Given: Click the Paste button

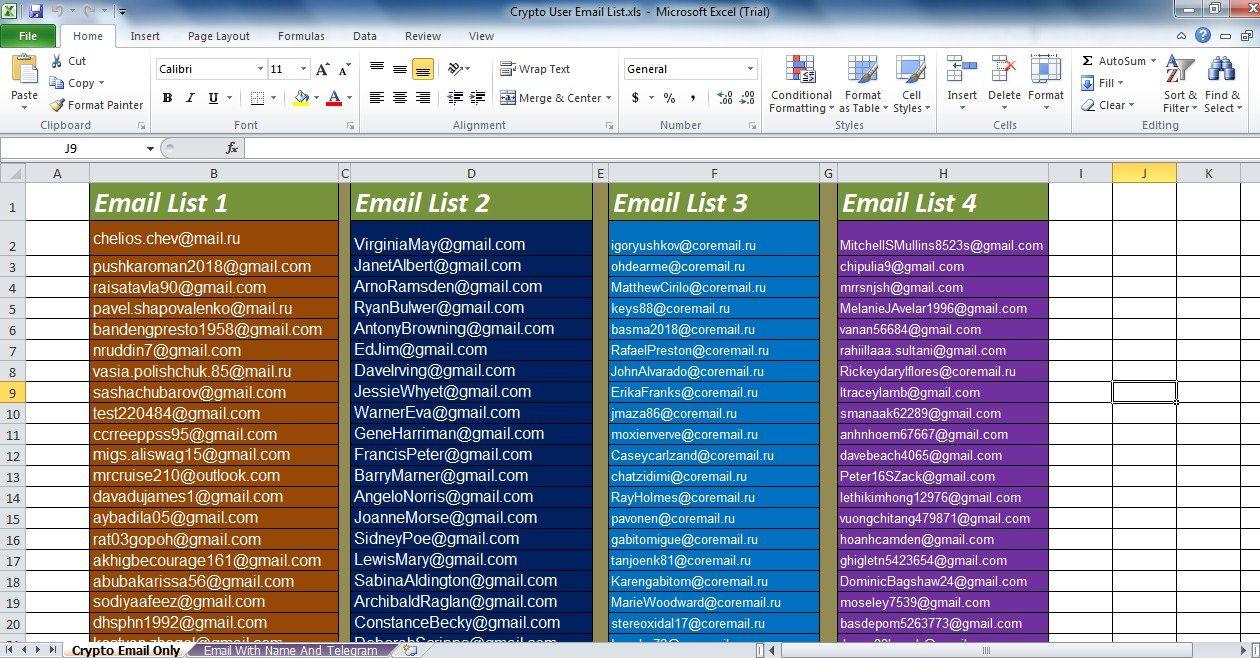Looking at the screenshot, I should (22, 80).
